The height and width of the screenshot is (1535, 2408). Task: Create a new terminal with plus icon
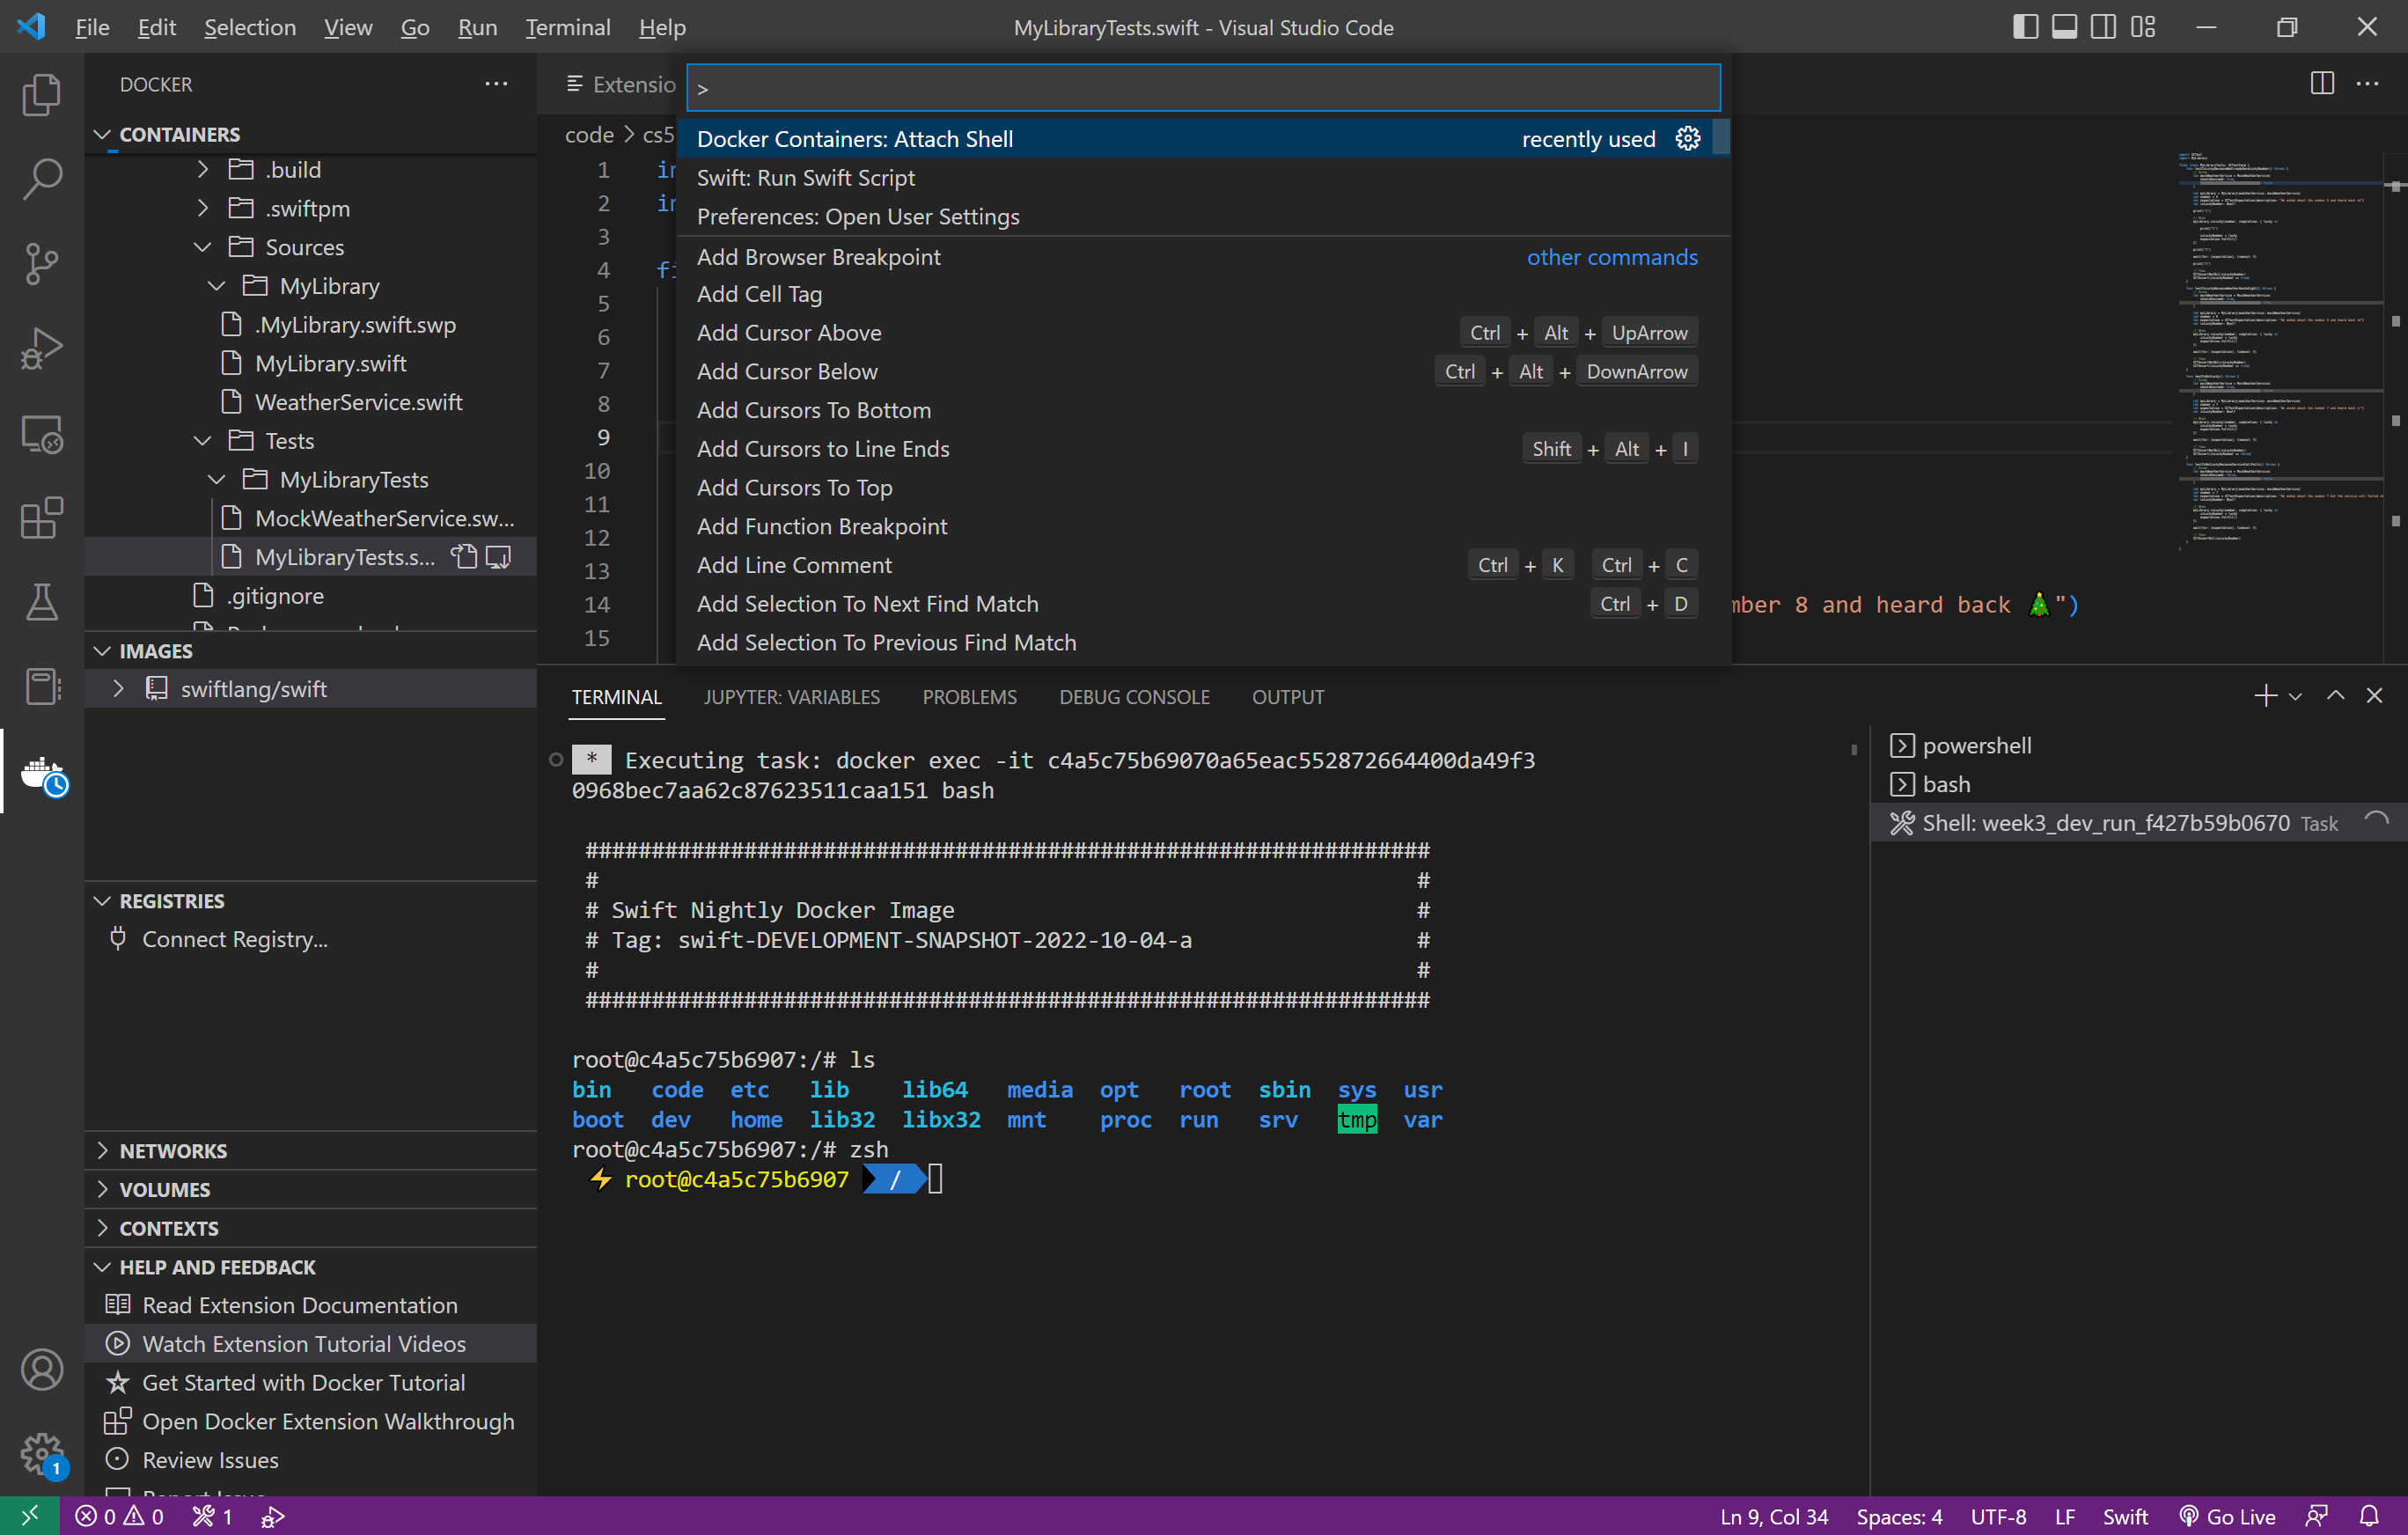tap(2265, 696)
